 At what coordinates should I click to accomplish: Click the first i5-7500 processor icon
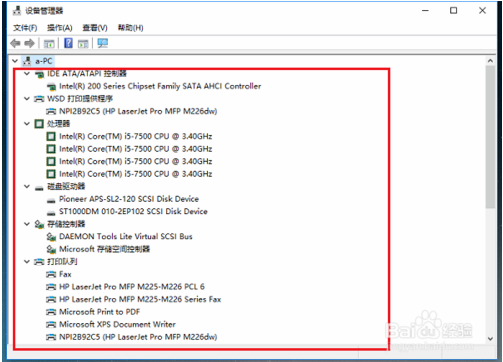click(51, 136)
